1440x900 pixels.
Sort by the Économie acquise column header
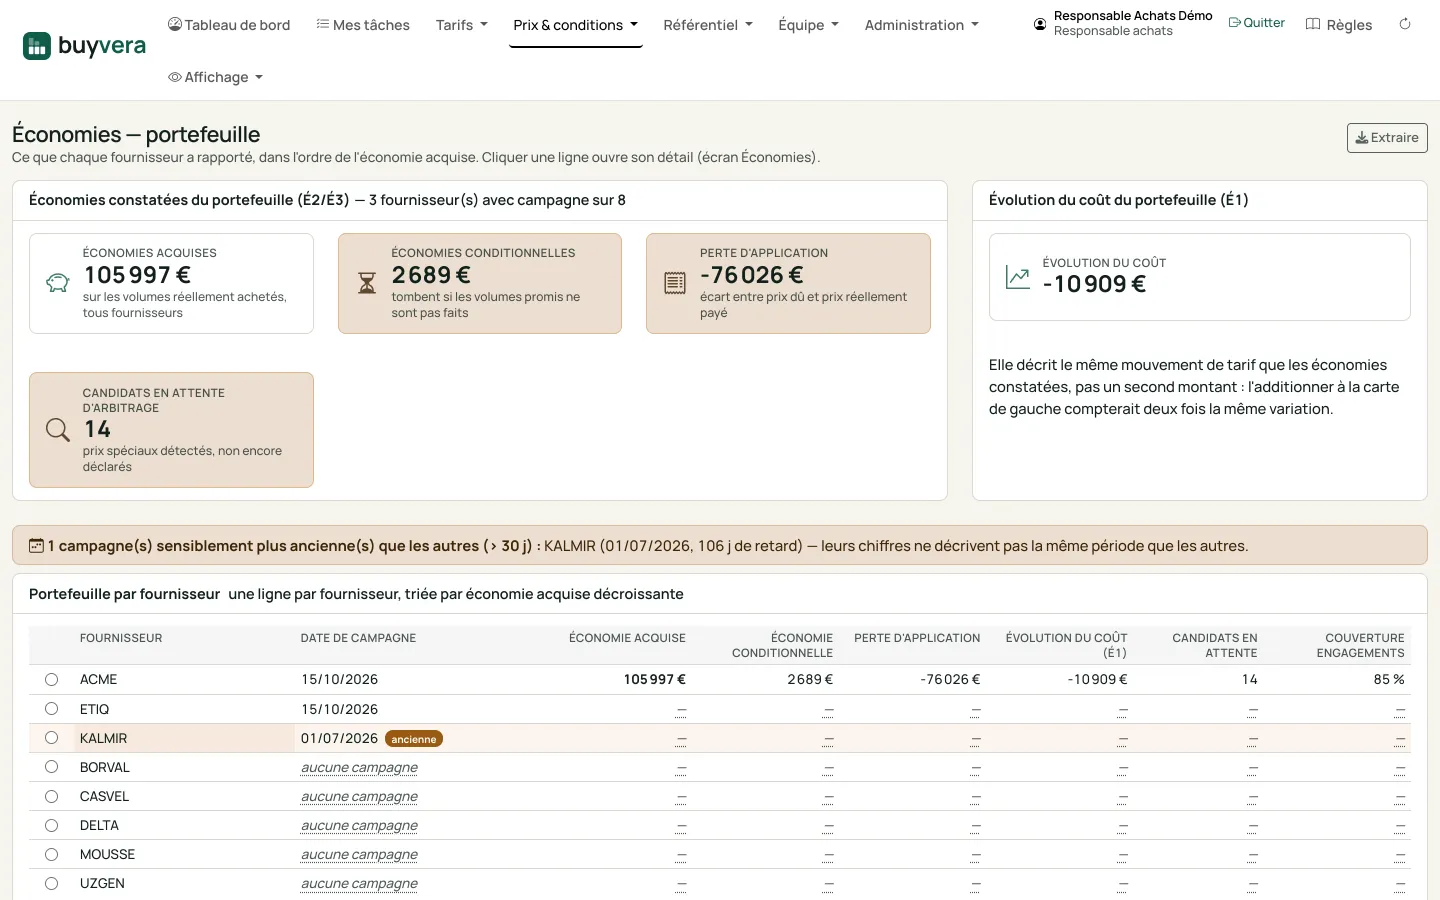(627, 638)
